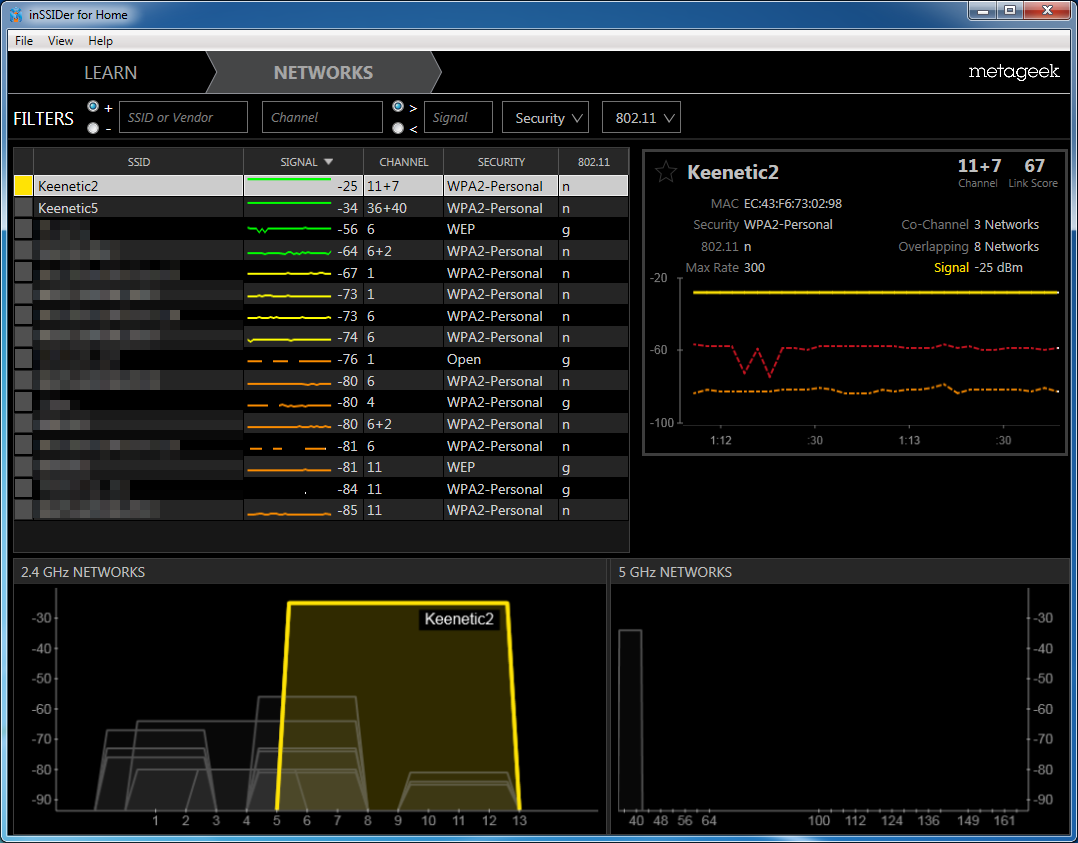Open the Help menu

(x=100, y=41)
